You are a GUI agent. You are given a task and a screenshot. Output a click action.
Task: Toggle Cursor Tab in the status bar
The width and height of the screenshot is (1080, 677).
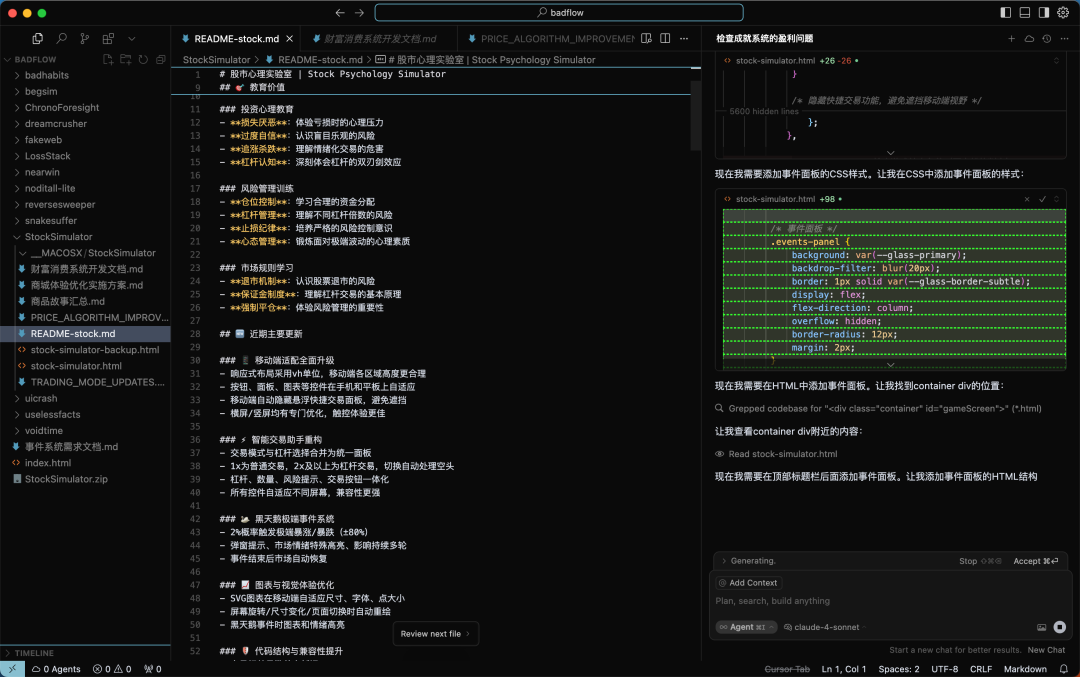(x=787, y=669)
